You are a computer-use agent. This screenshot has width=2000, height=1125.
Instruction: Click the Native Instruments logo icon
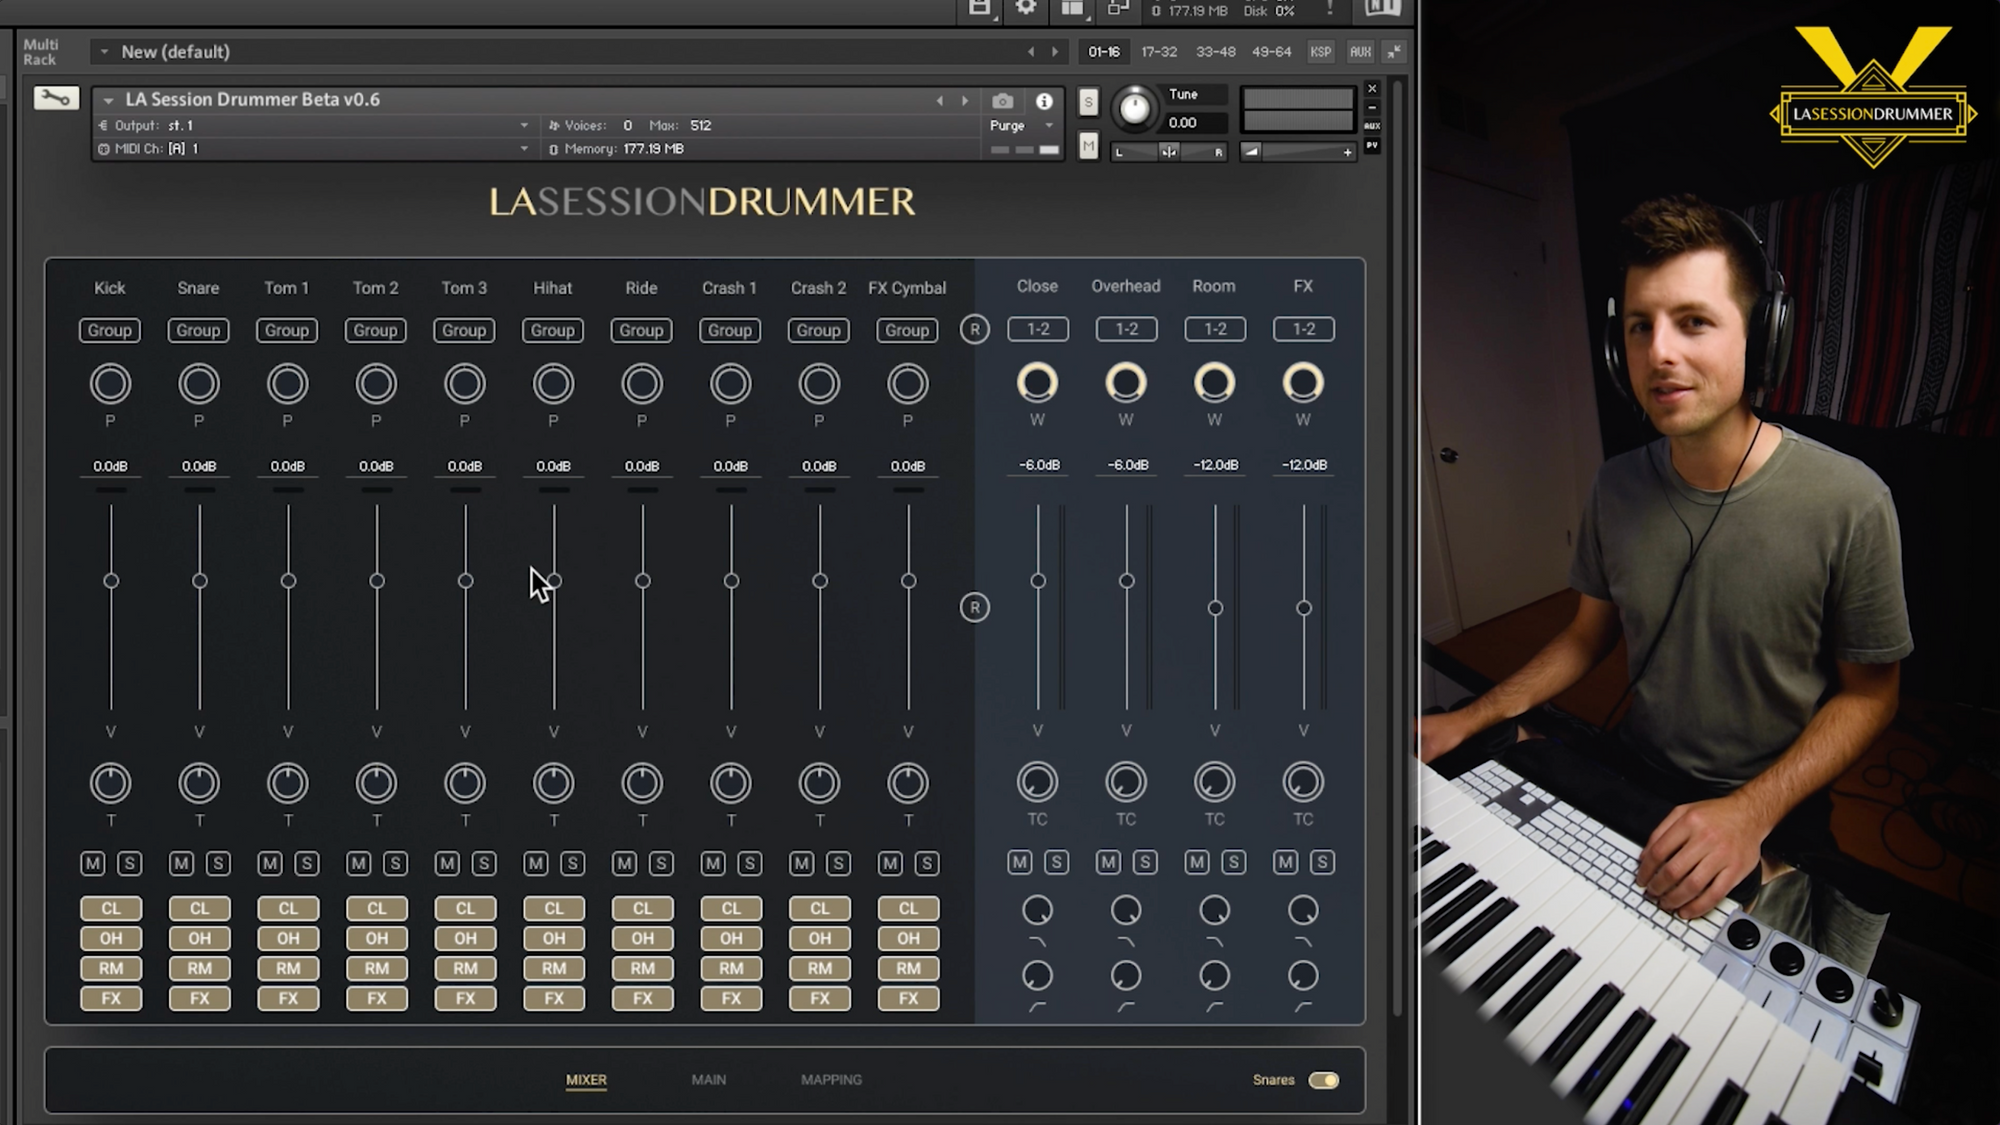pos(1385,8)
